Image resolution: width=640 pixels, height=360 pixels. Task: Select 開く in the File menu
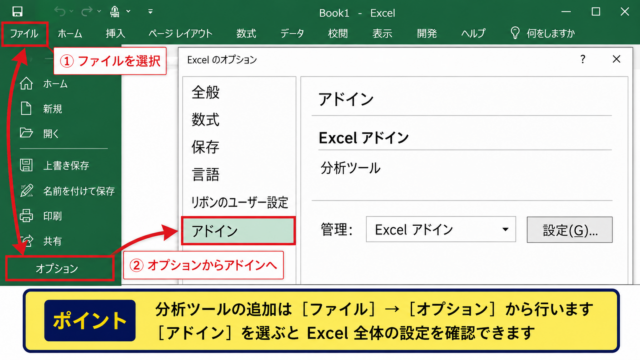51,134
